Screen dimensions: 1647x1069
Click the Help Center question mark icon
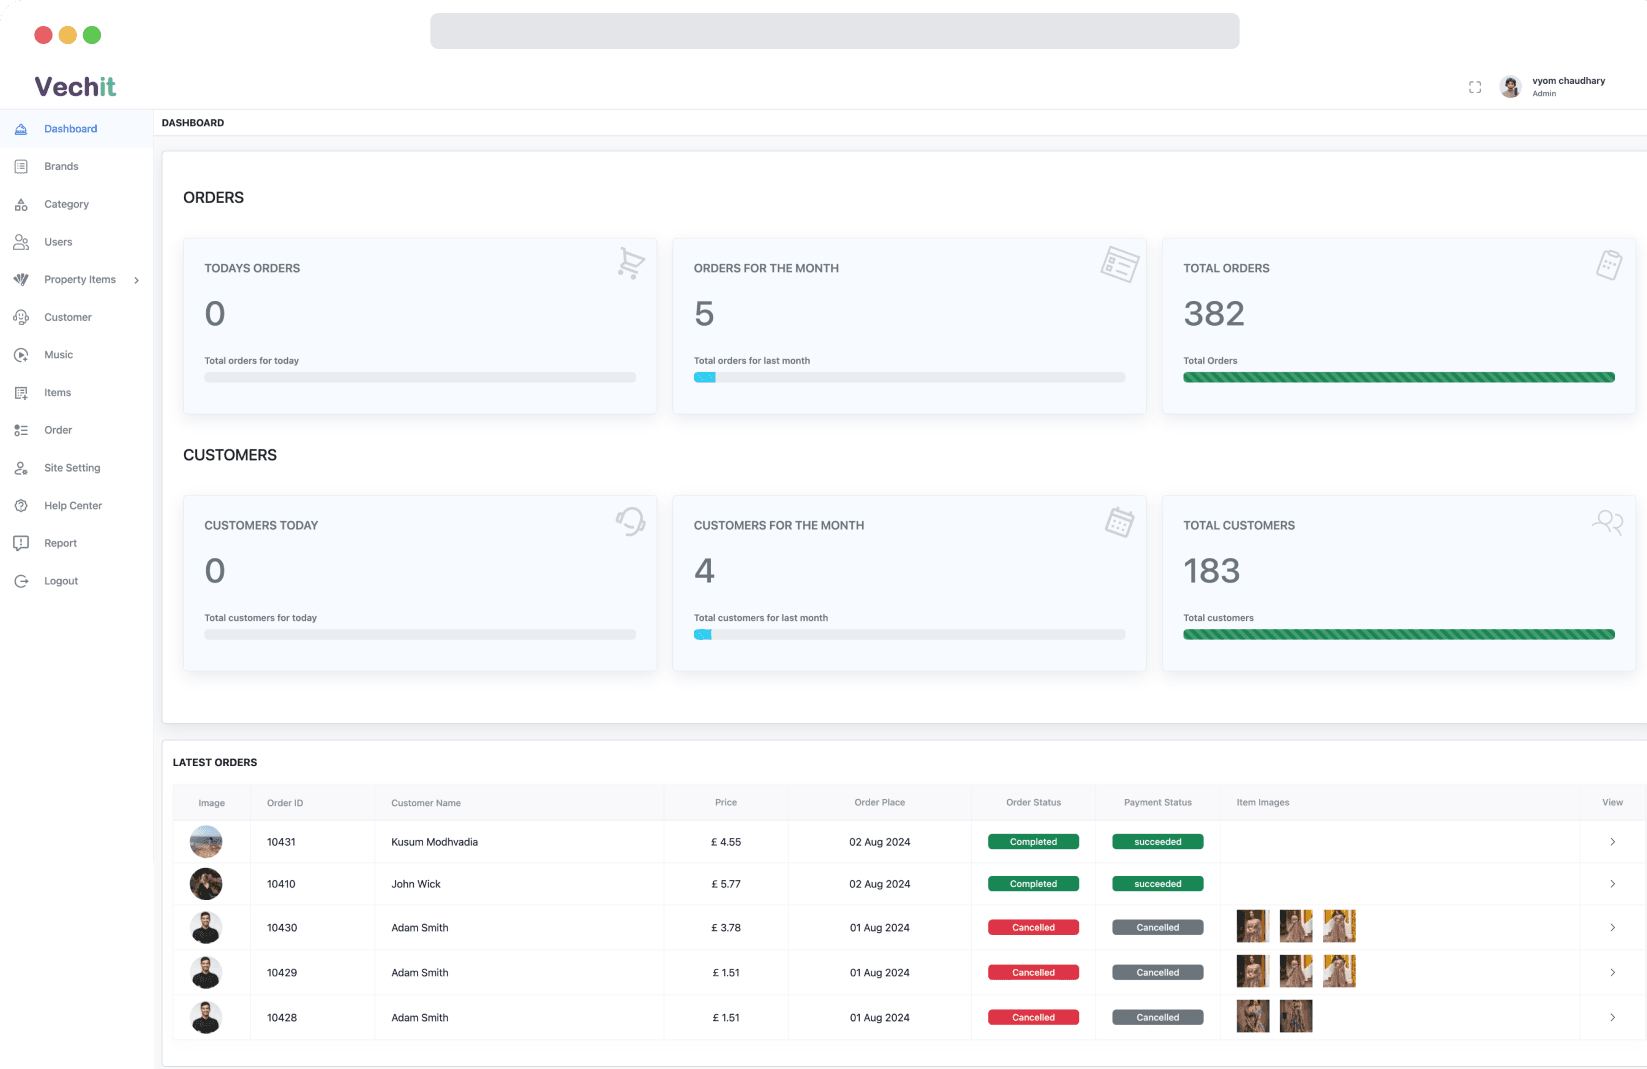21,506
